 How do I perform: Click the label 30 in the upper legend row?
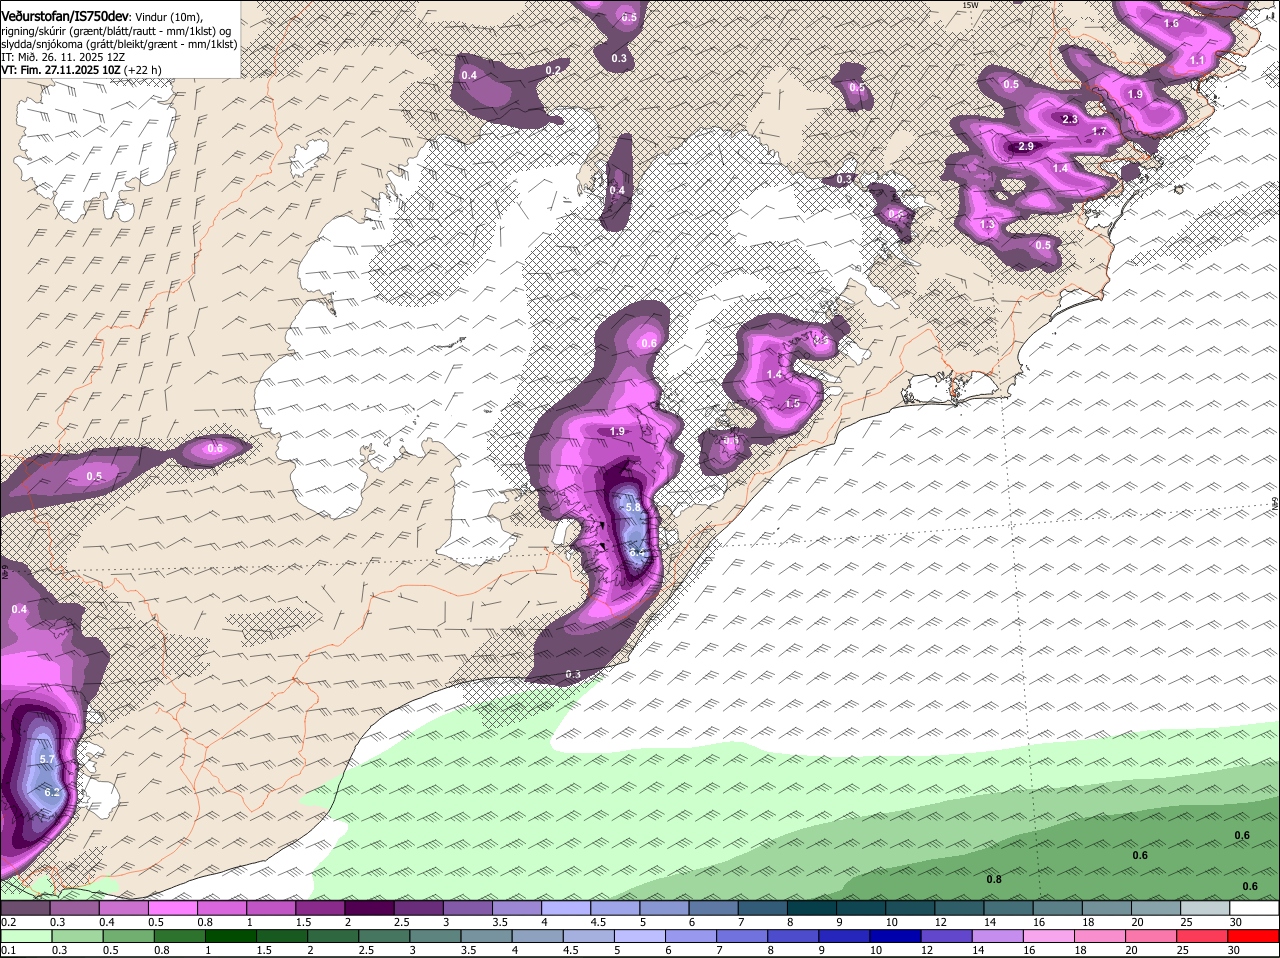pos(1235,922)
